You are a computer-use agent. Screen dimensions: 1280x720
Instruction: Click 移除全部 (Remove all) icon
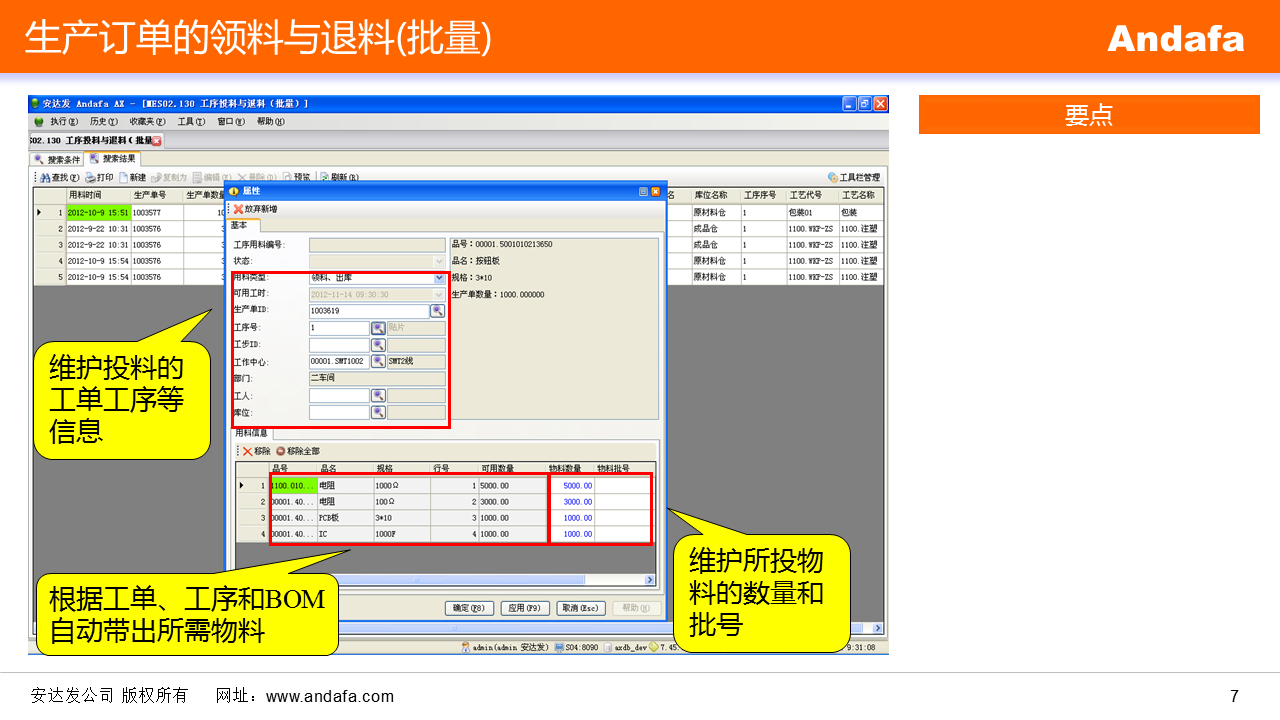tap(280, 451)
